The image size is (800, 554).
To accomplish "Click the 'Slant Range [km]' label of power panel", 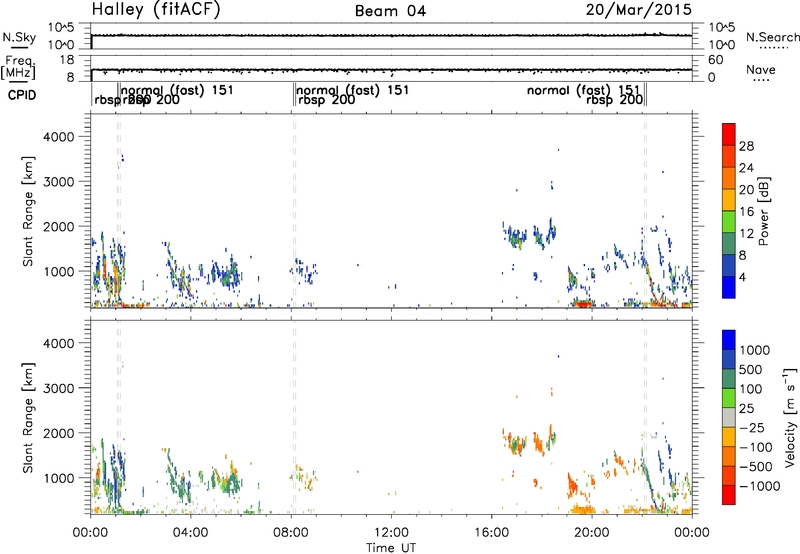I will pos(28,211).
